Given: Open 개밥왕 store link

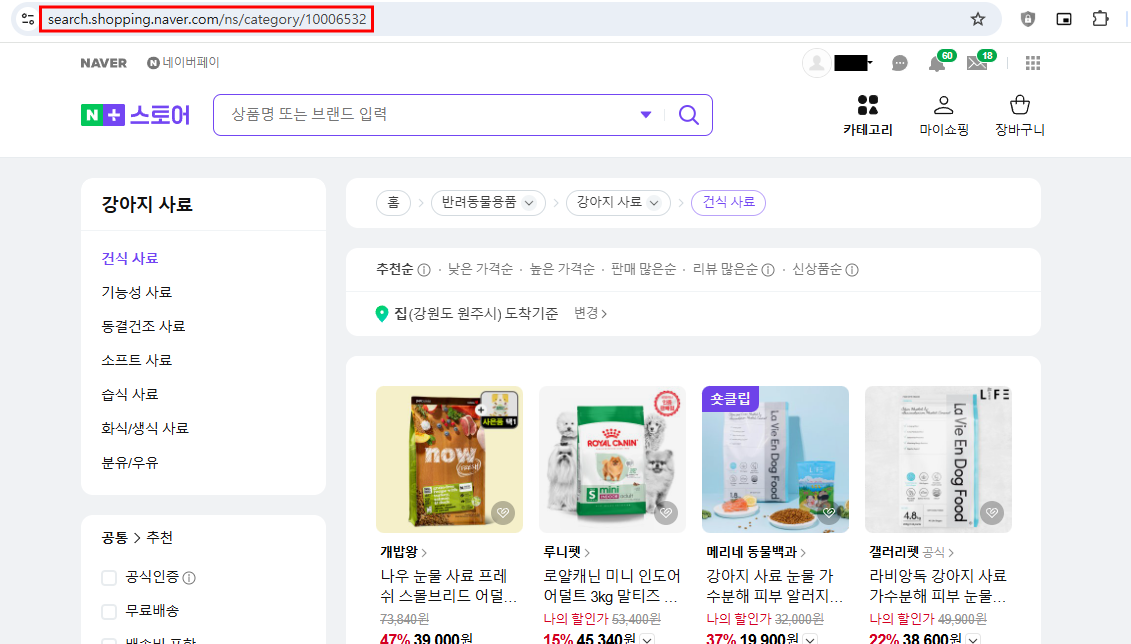Looking at the screenshot, I should pos(404,552).
